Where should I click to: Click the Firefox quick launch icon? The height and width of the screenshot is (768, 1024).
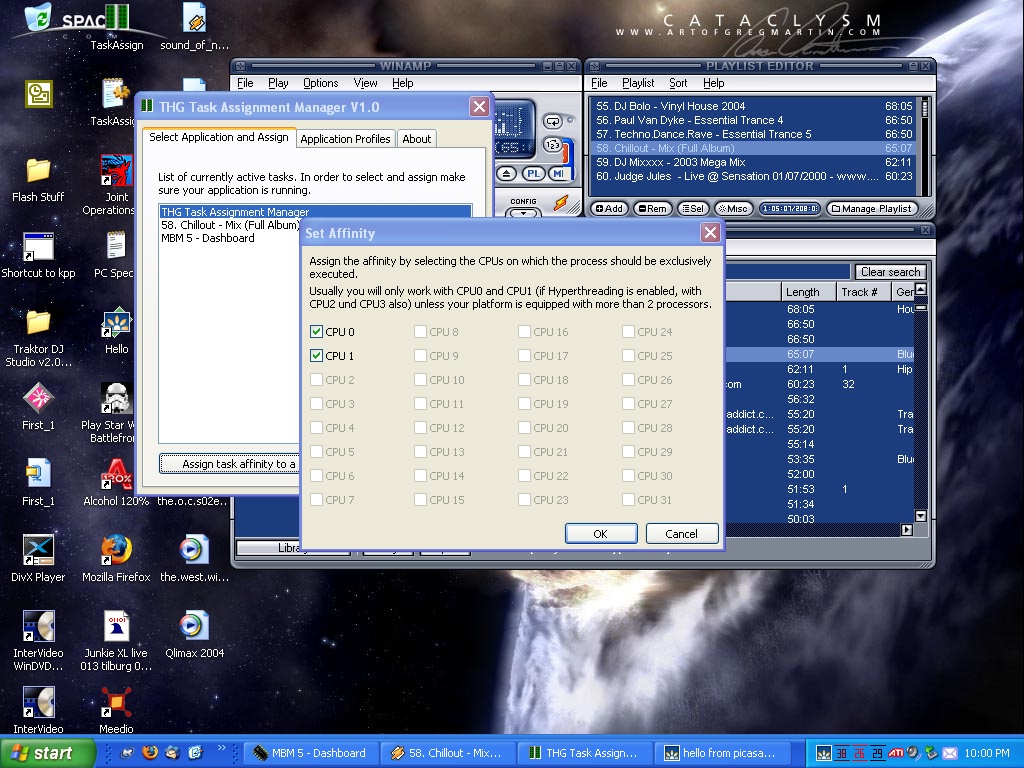tap(150, 753)
